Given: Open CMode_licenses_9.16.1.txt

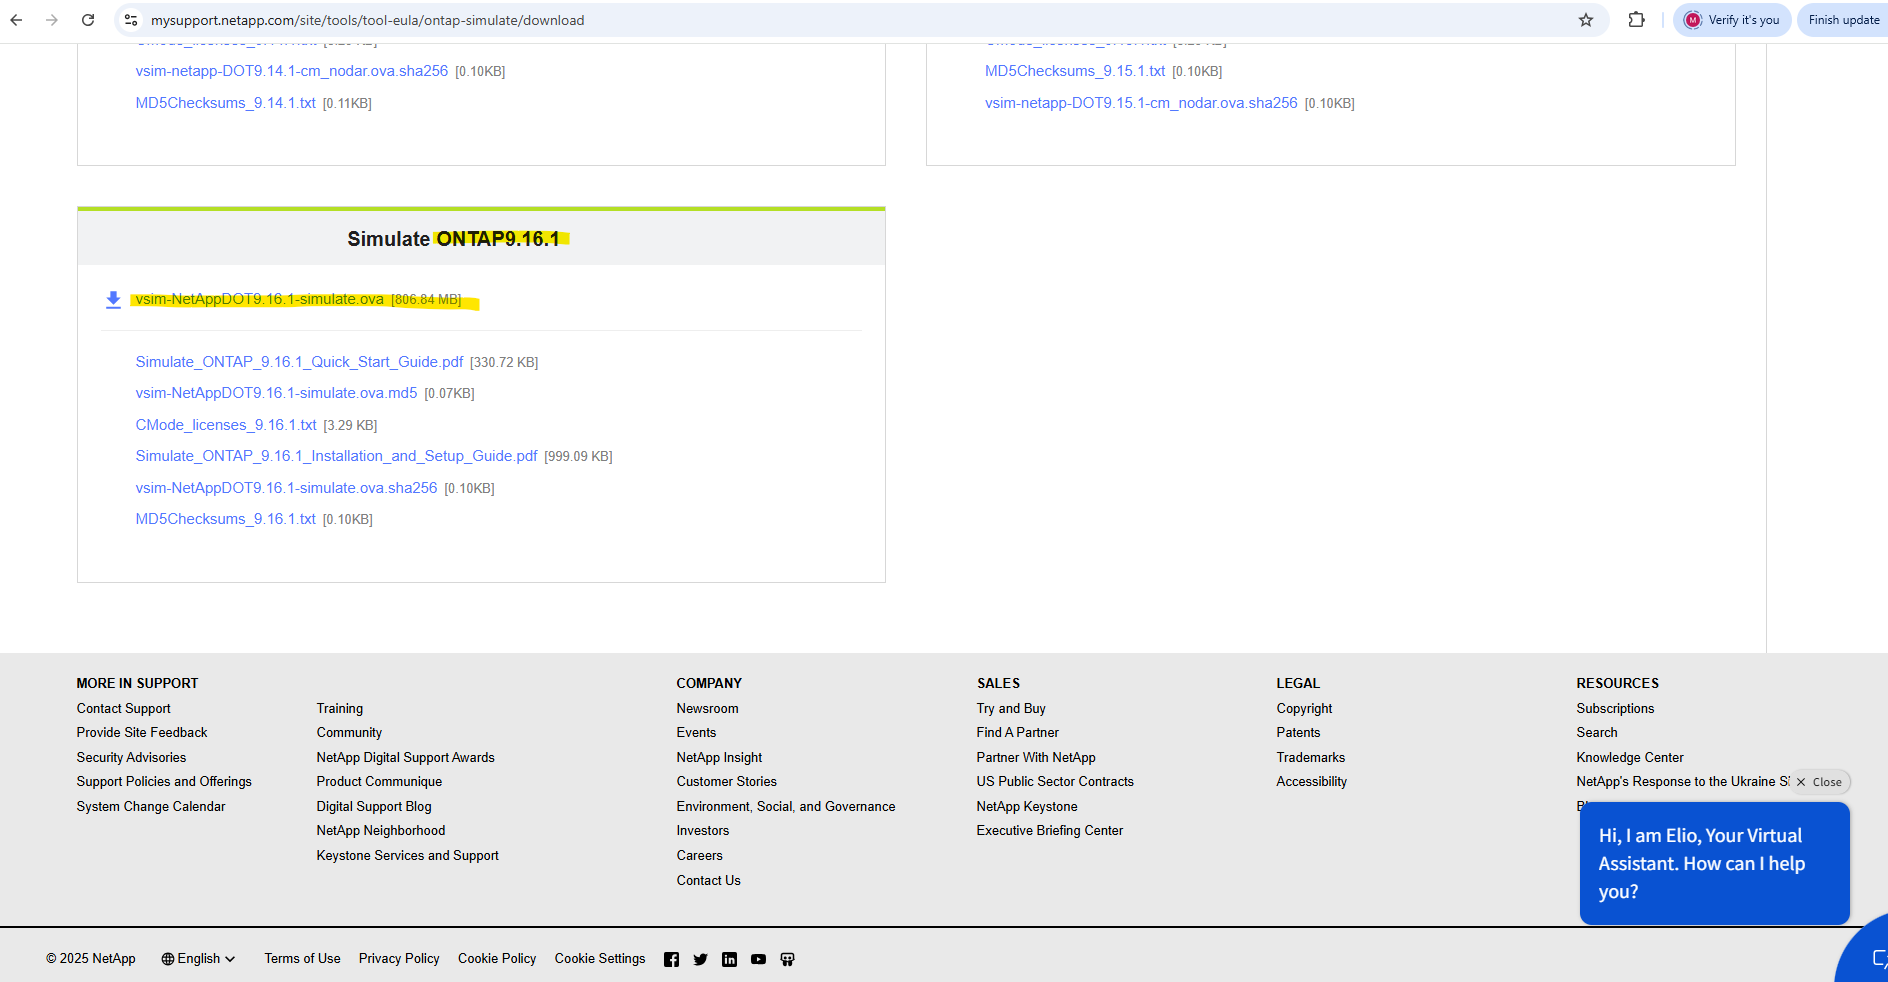Looking at the screenshot, I should point(226,425).
